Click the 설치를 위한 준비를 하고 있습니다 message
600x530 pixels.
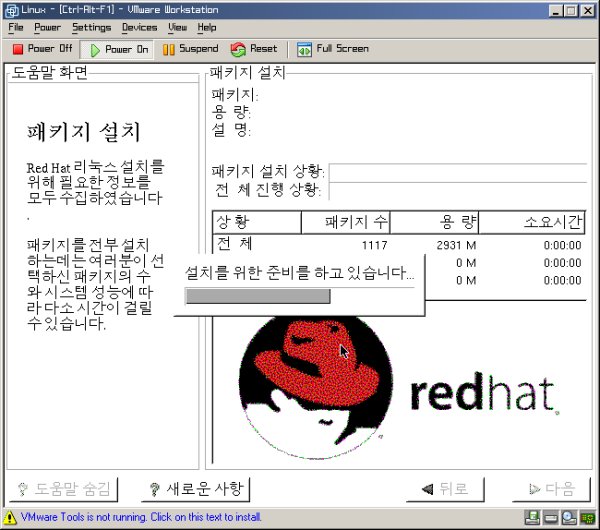point(299,273)
